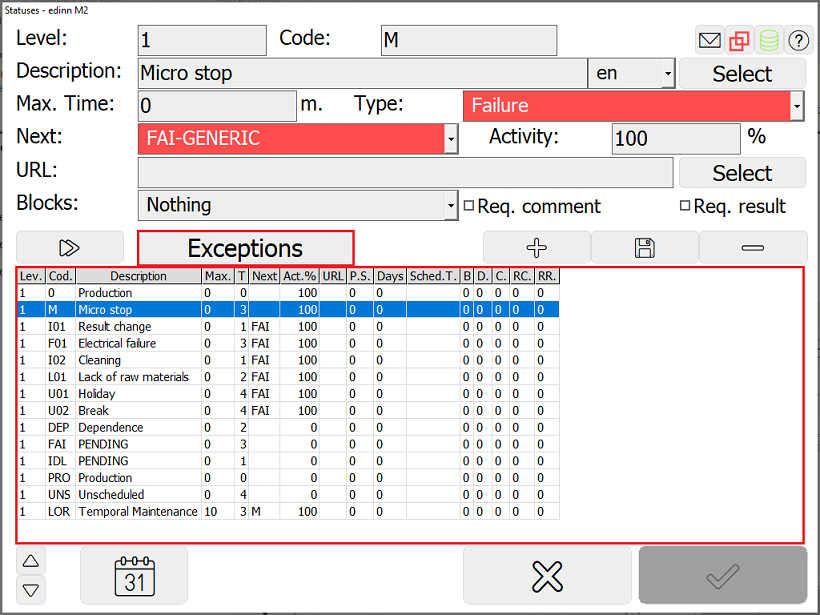Remove status with the minus button
Viewport: 820px width, 615px height.
click(753, 247)
